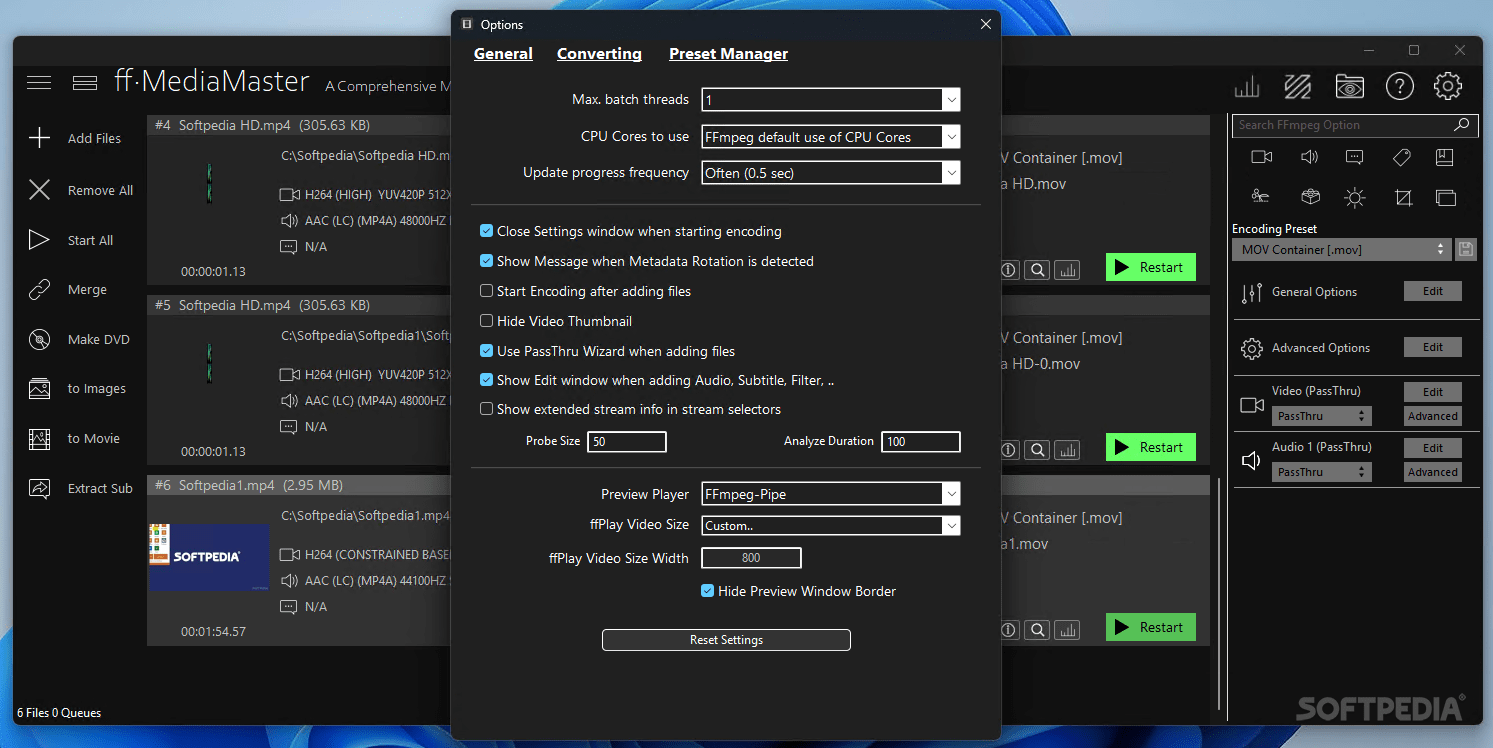Enable Start Encoding after adding files
This screenshot has height=748, width=1493.
tap(487, 291)
